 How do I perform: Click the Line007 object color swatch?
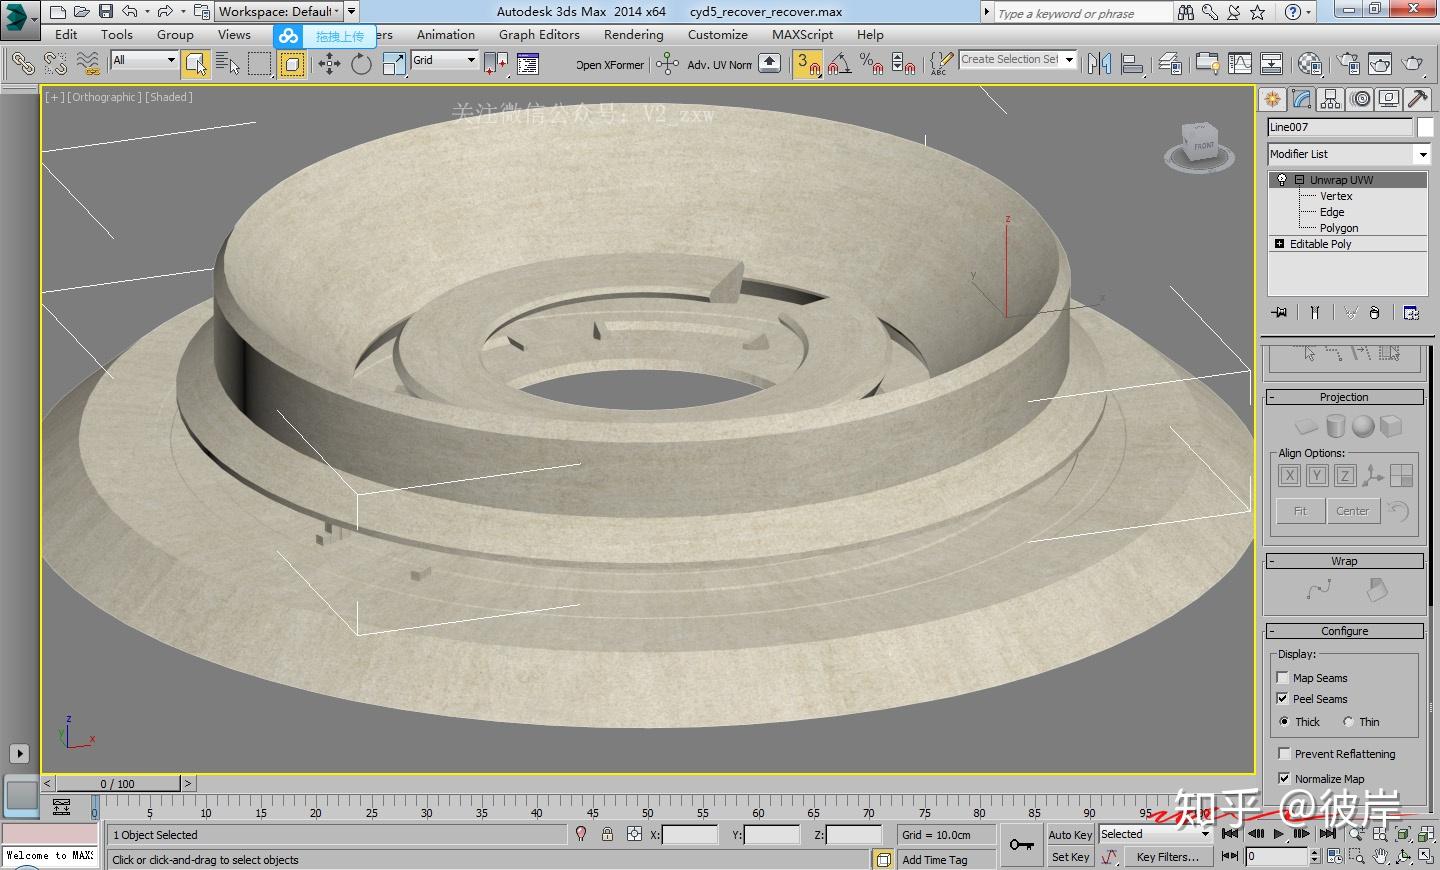[x=1425, y=127]
